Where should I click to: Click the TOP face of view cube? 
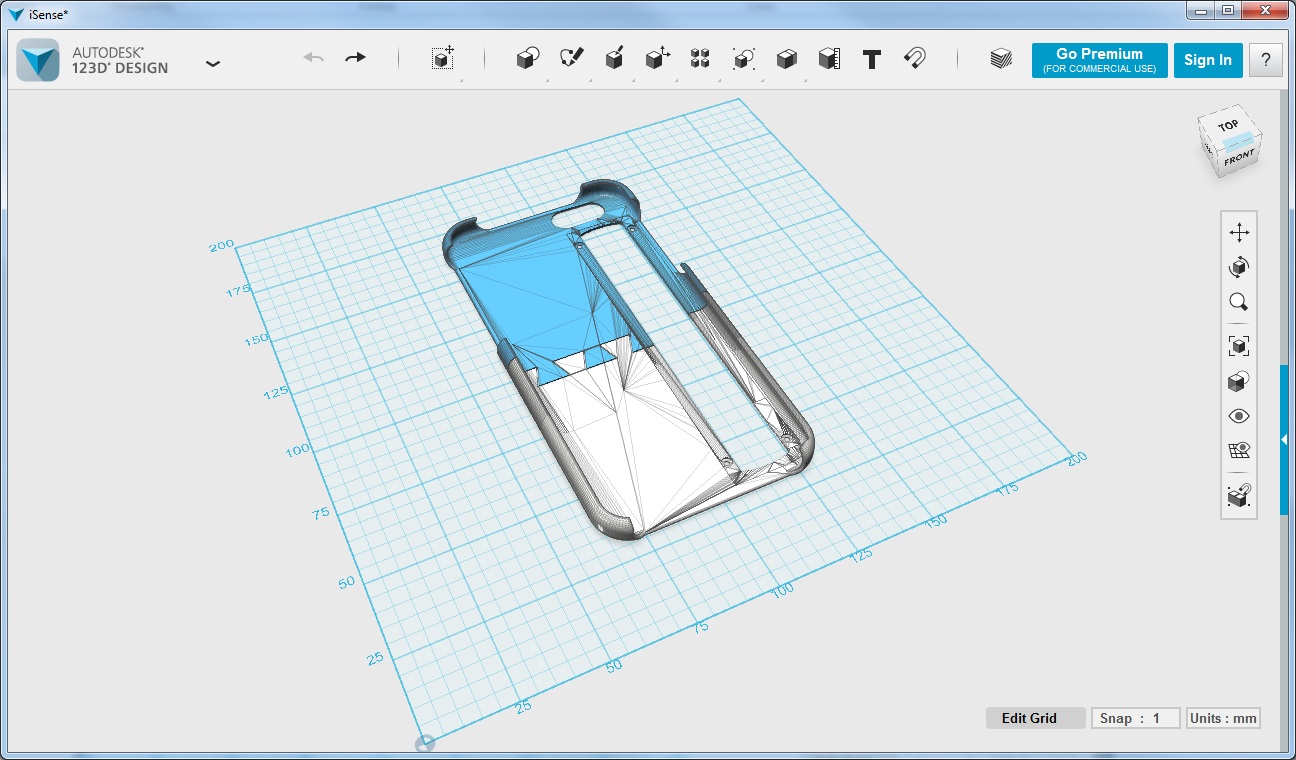1229,127
